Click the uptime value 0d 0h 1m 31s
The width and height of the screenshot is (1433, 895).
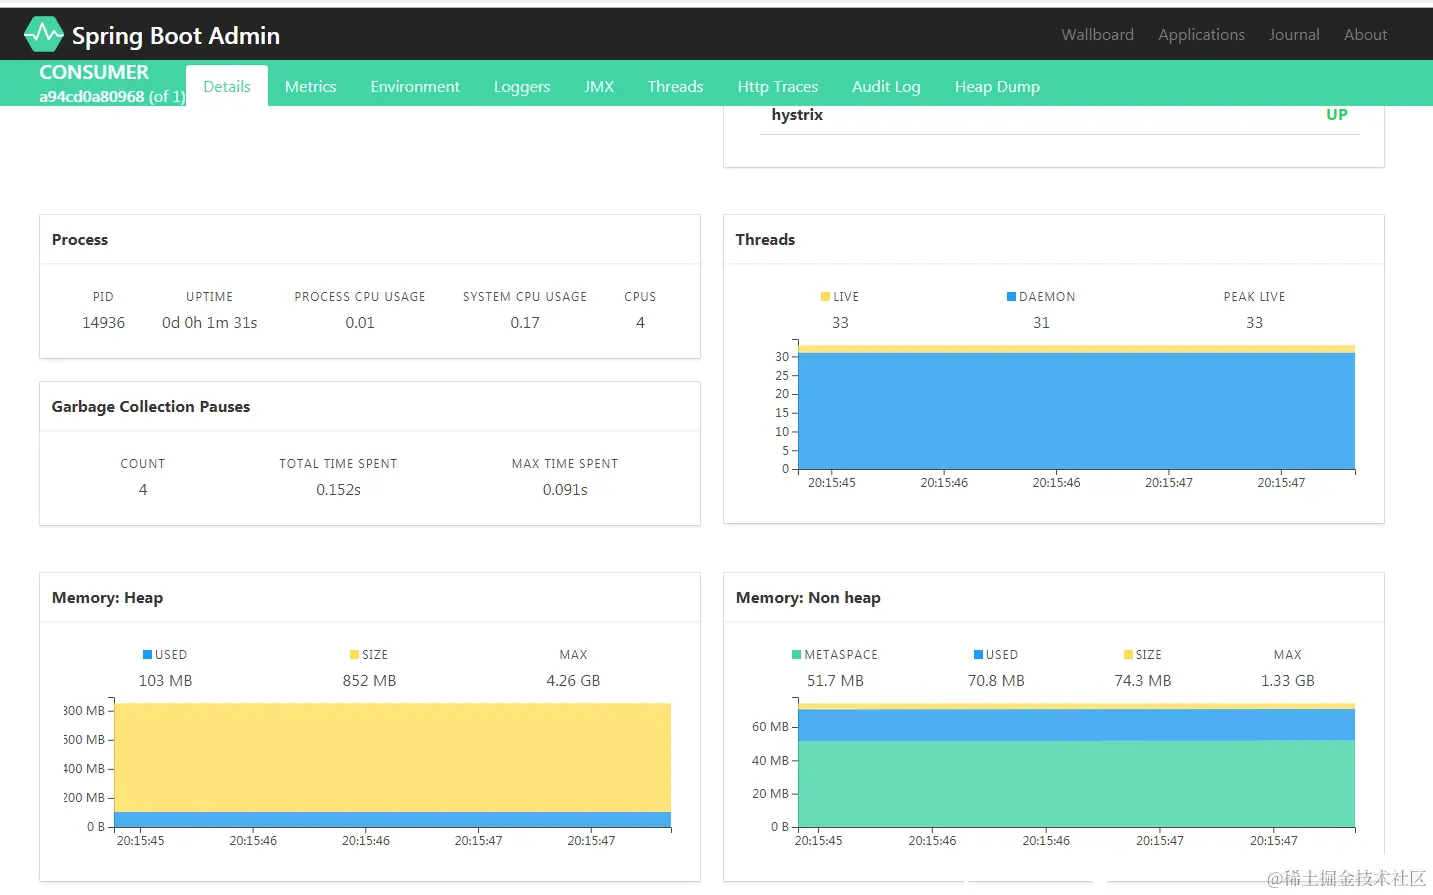coord(210,323)
